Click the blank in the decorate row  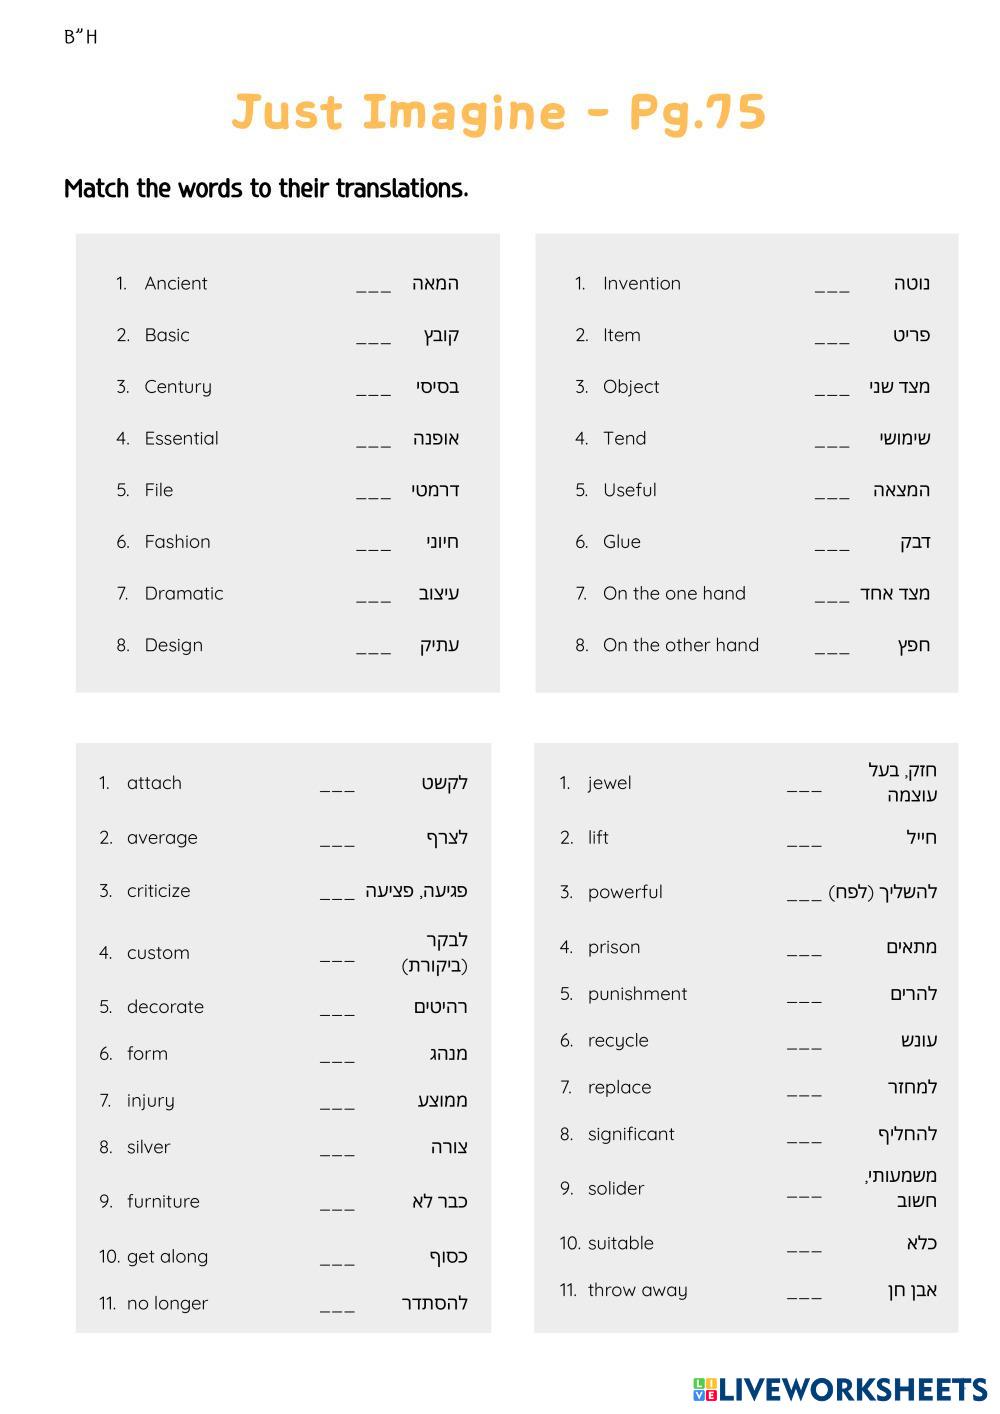tap(337, 1008)
